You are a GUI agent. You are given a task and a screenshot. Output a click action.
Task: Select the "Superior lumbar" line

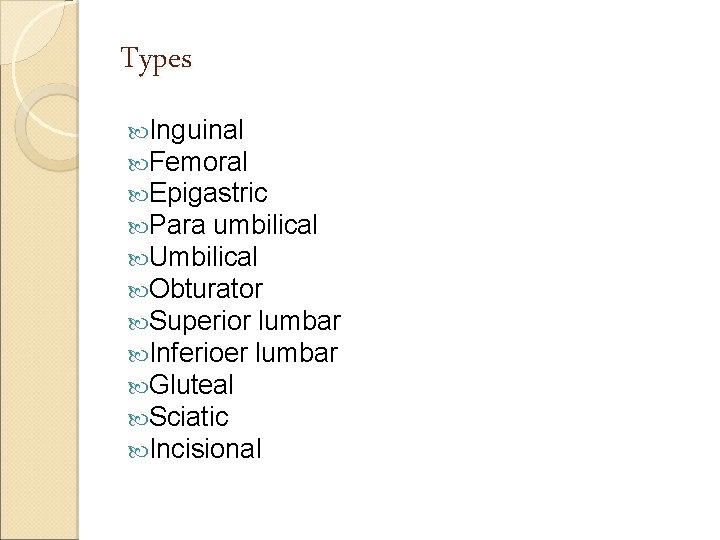247,322
